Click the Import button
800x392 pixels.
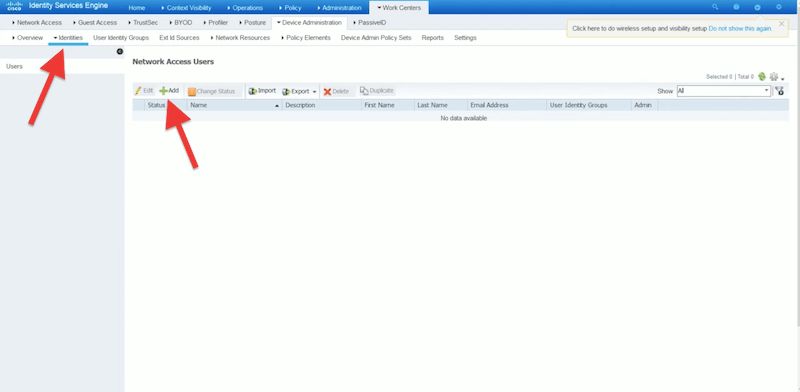(262, 91)
